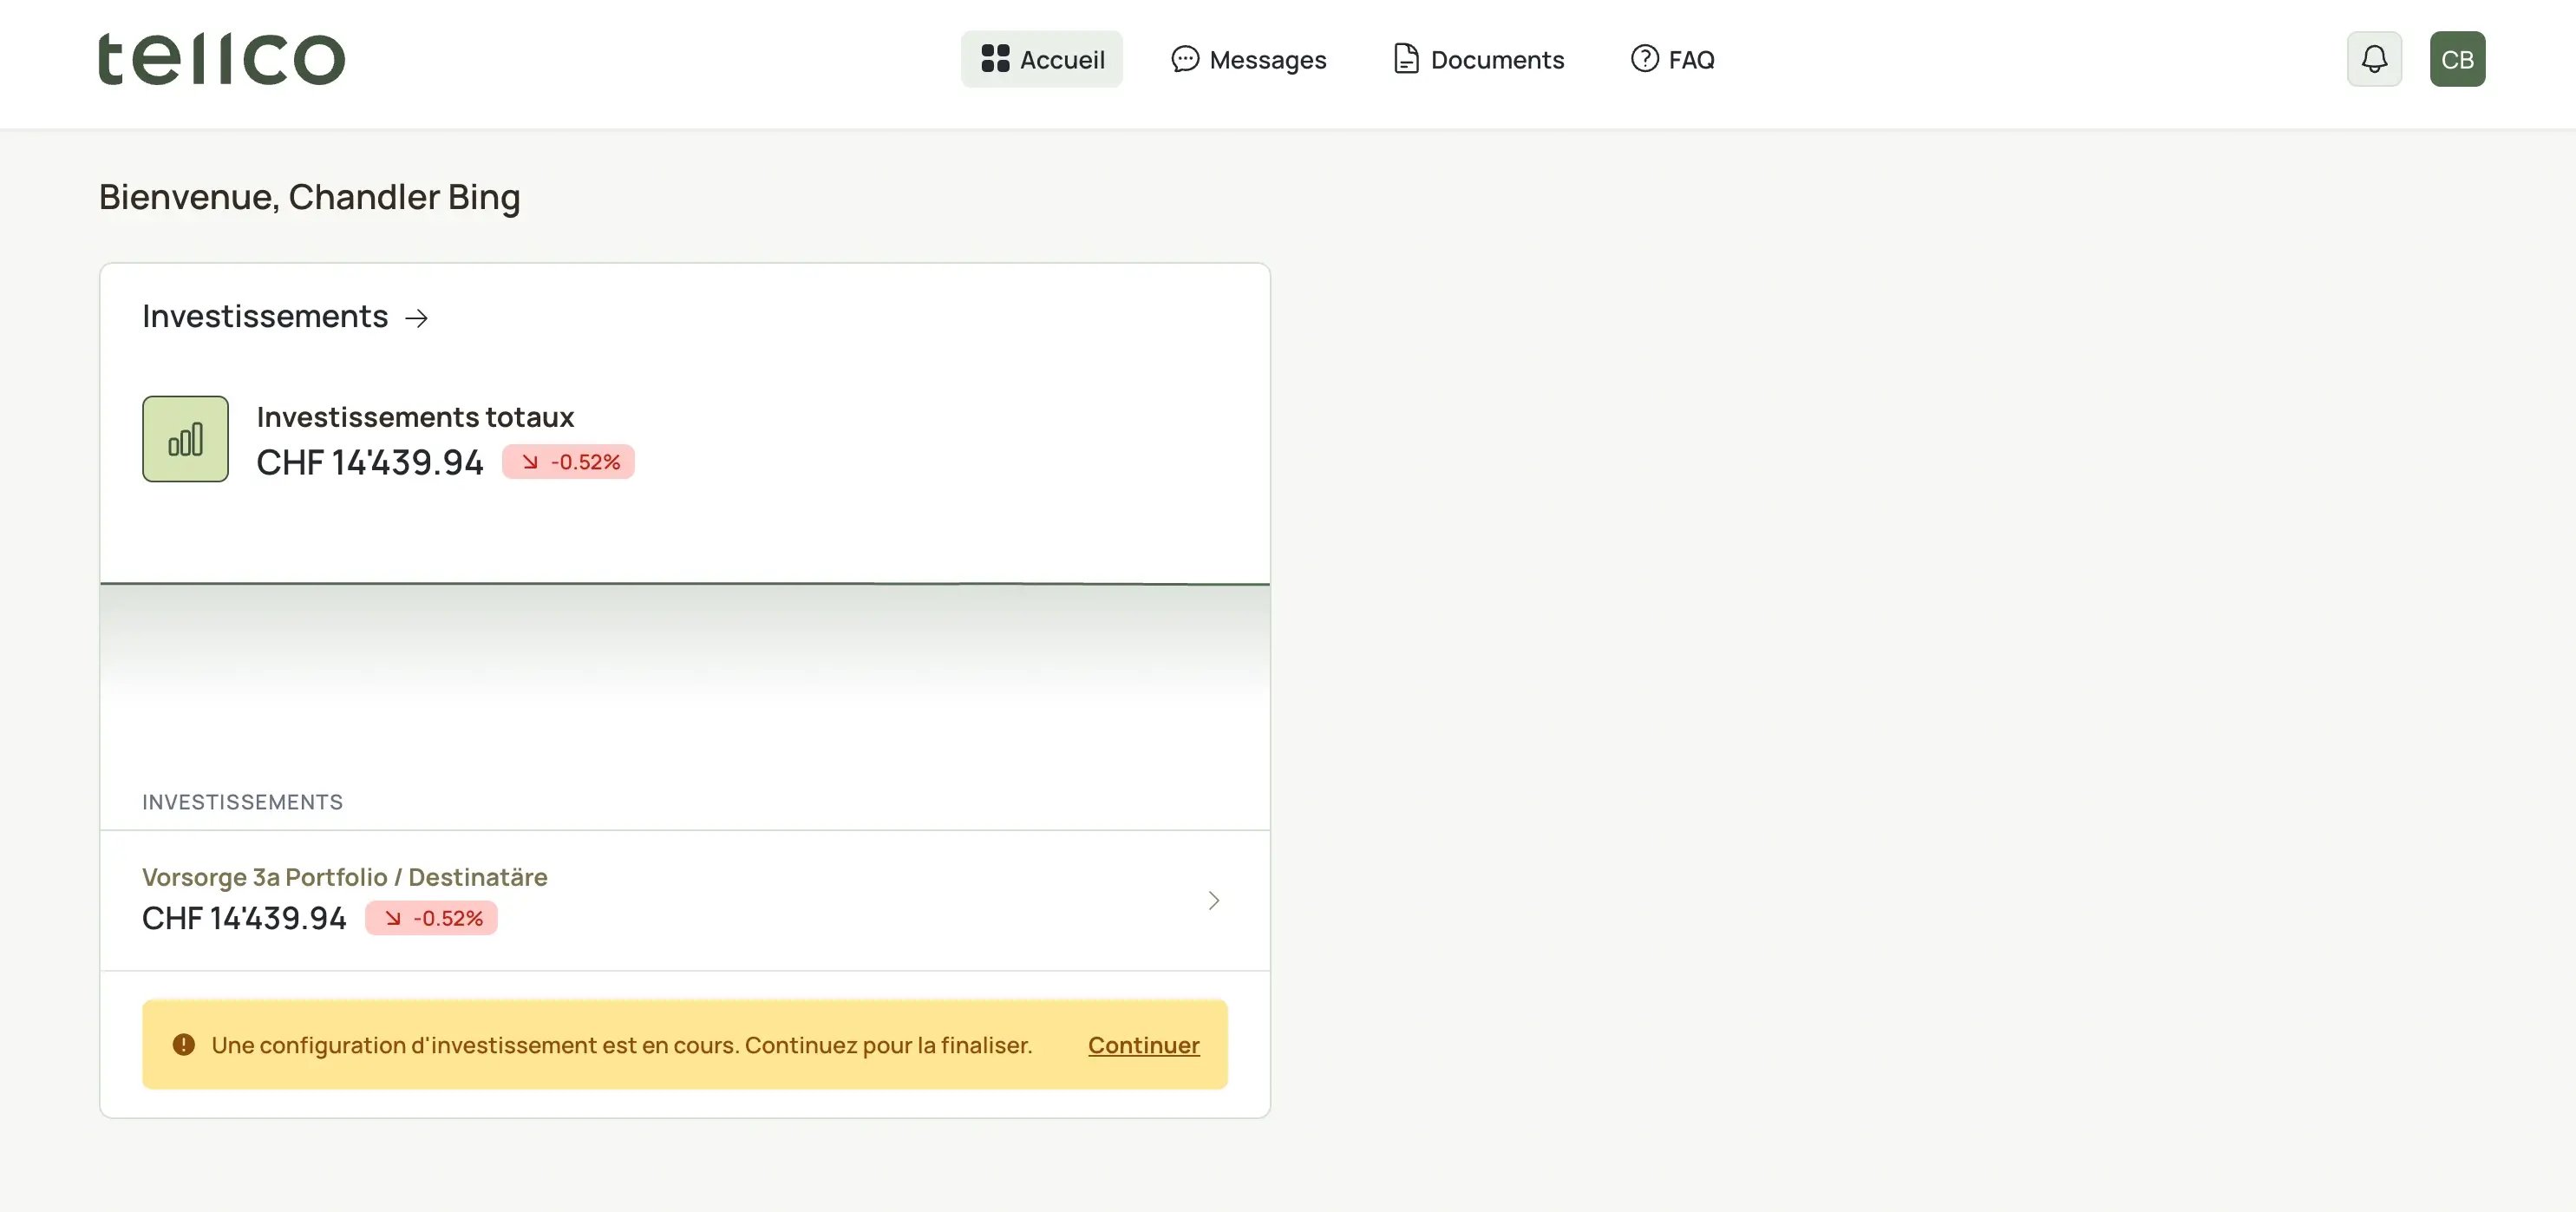The height and width of the screenshot is (1212, 2576).
Task: Click the Bienvenue, Chandler Bing heading
Action: coord(309,197)
